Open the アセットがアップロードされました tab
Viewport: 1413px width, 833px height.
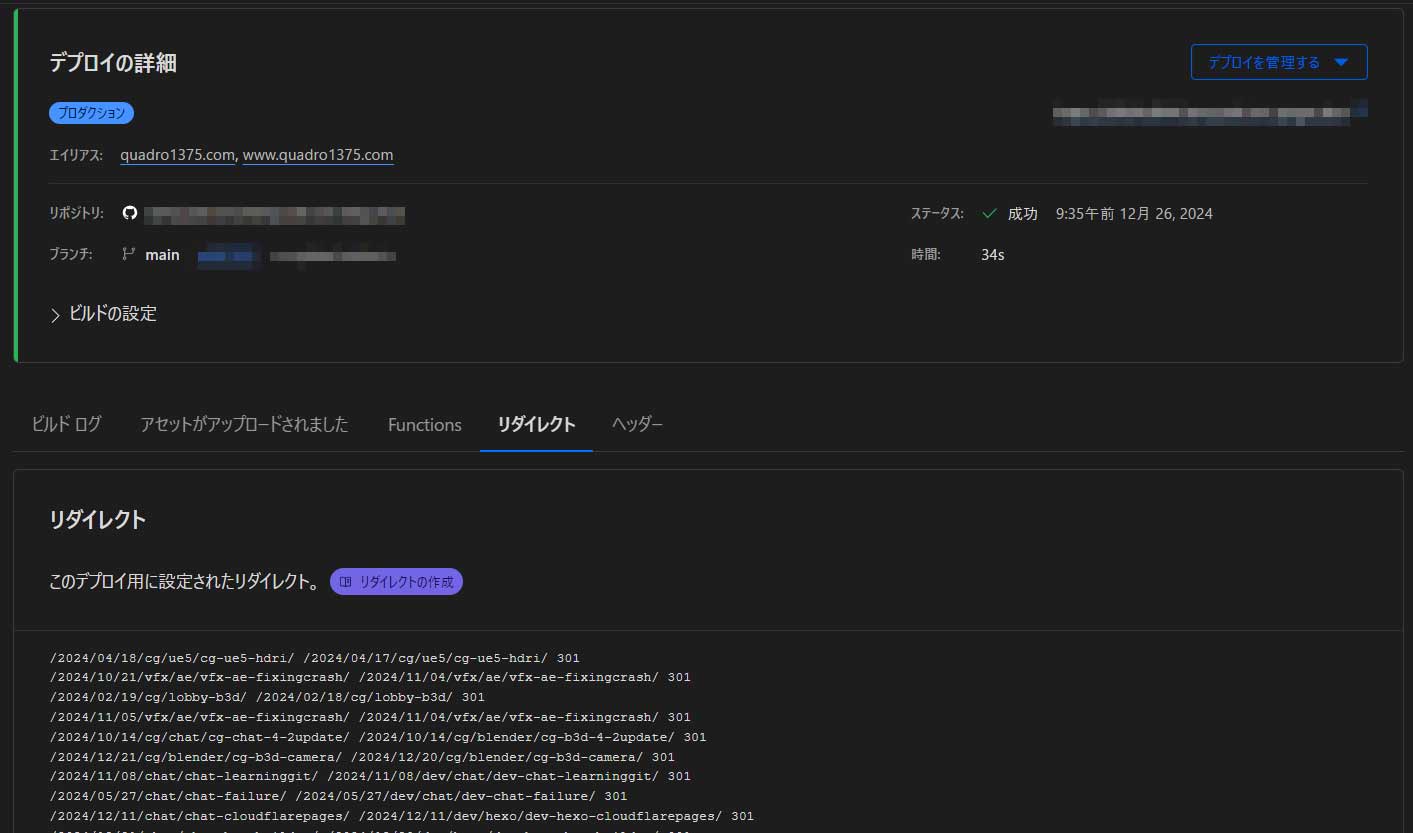(244, 424)
